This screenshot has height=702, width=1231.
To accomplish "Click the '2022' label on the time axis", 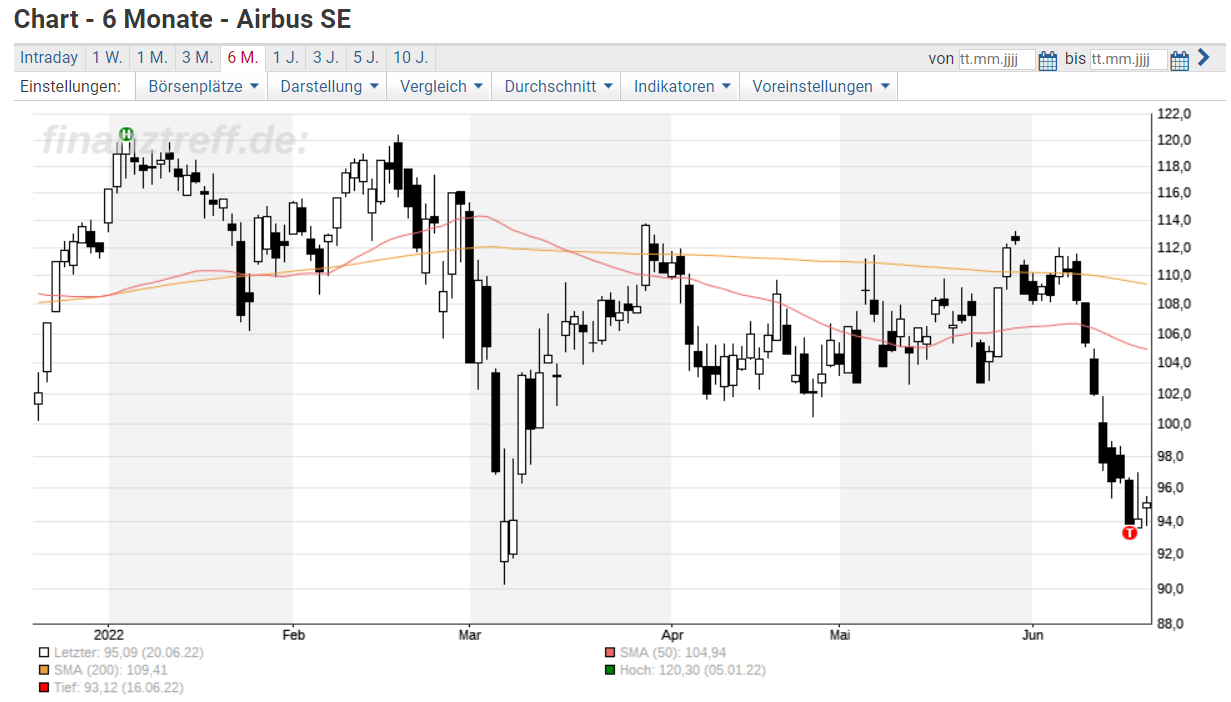I will [108, 634].
